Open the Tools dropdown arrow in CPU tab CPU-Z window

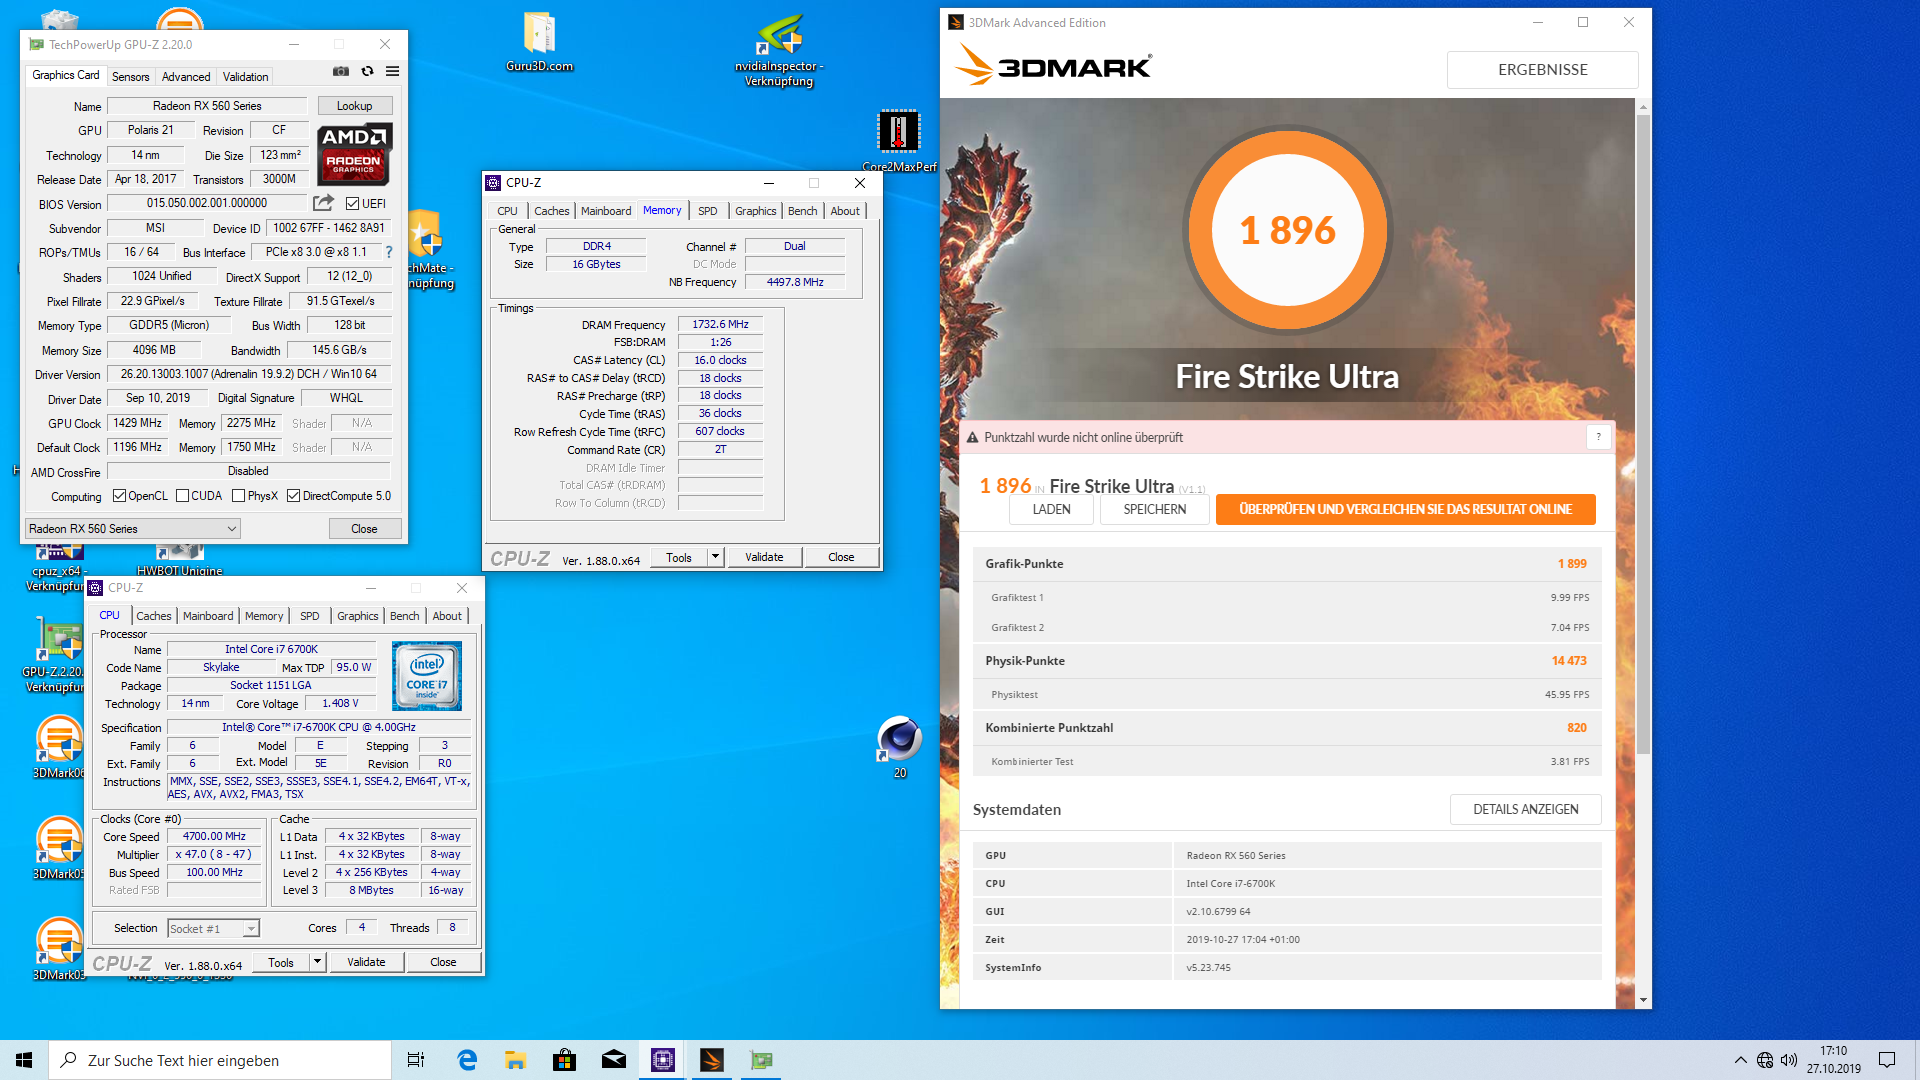coord(317,962)
